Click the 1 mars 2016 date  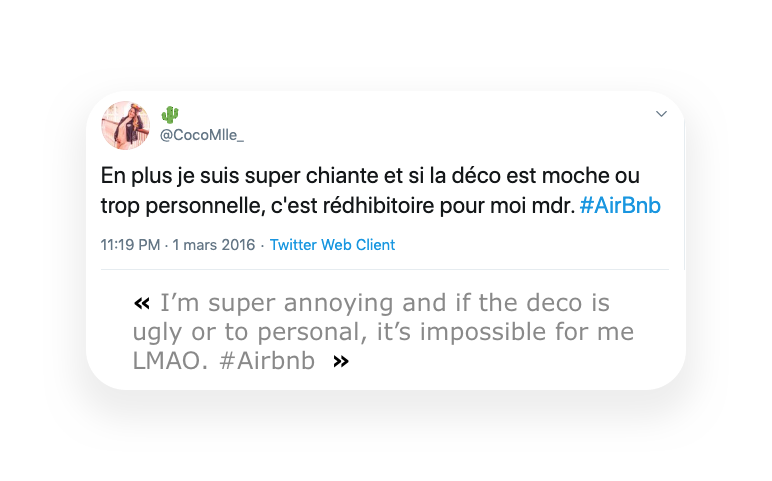click(213, 245)
